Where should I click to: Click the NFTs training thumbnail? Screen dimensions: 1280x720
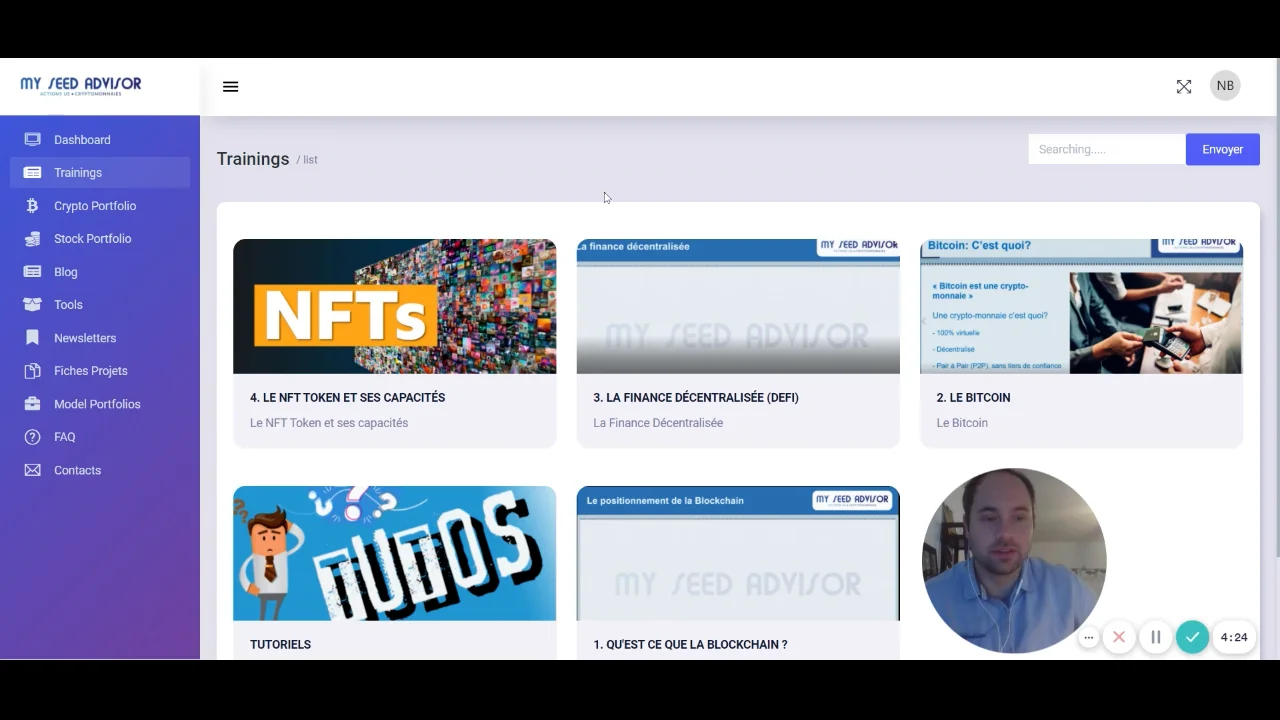394,306
